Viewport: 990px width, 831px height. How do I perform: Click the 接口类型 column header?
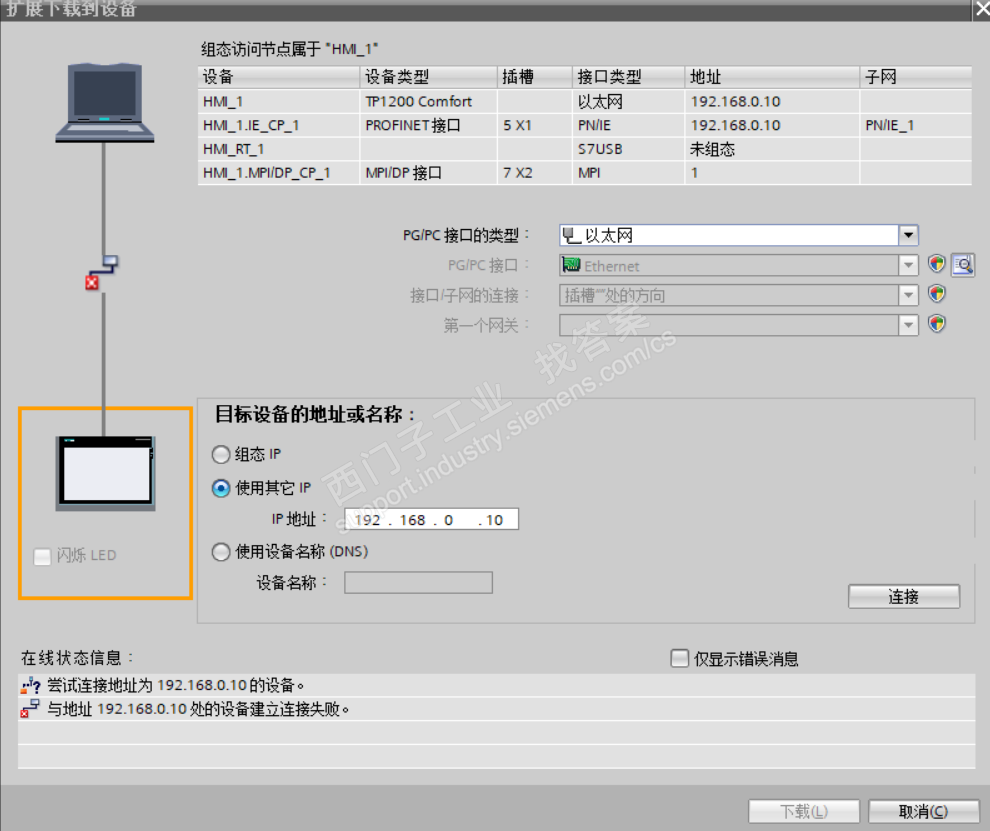pos(629,77)
